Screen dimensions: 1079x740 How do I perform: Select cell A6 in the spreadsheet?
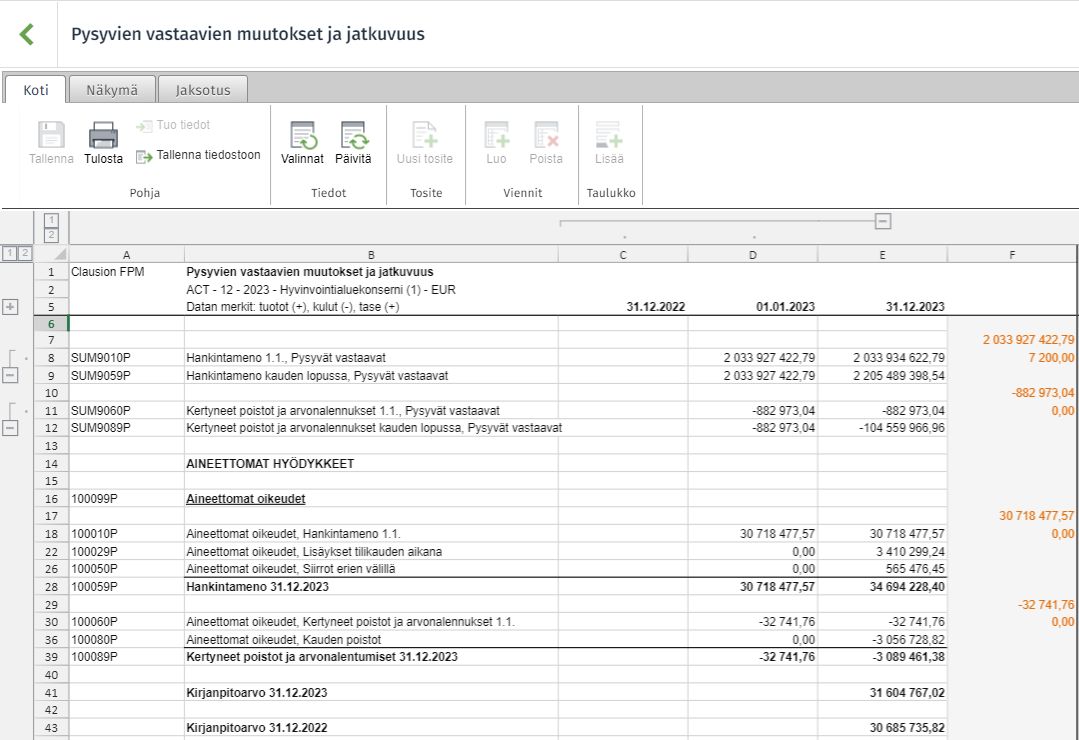[127, 324]
